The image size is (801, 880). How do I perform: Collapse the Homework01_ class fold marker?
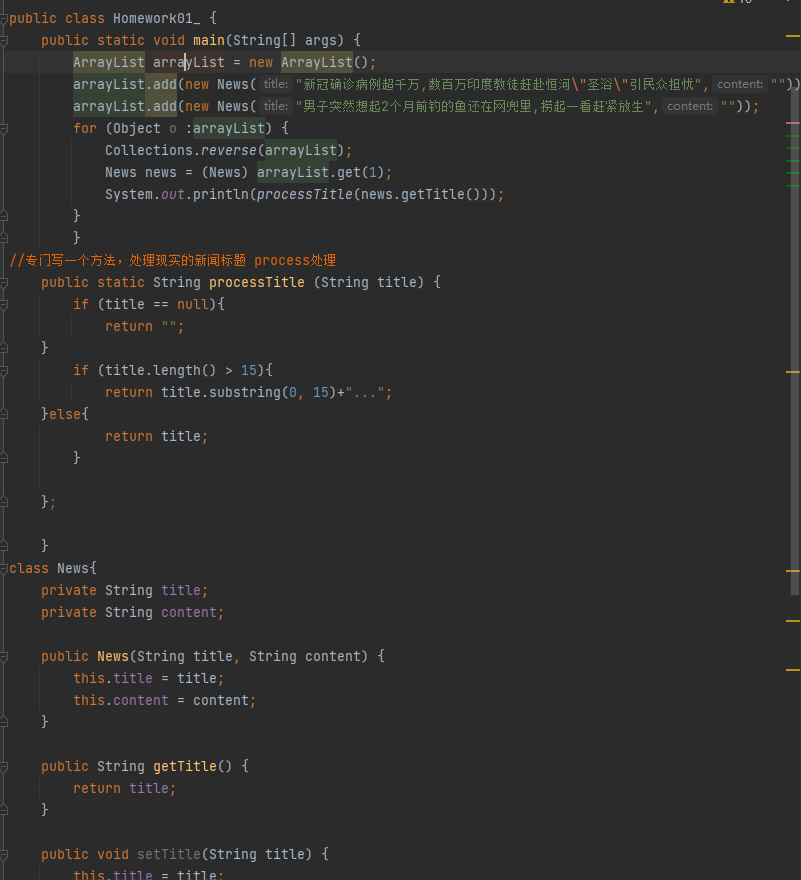pyautogui.click(x=4, y=19)
